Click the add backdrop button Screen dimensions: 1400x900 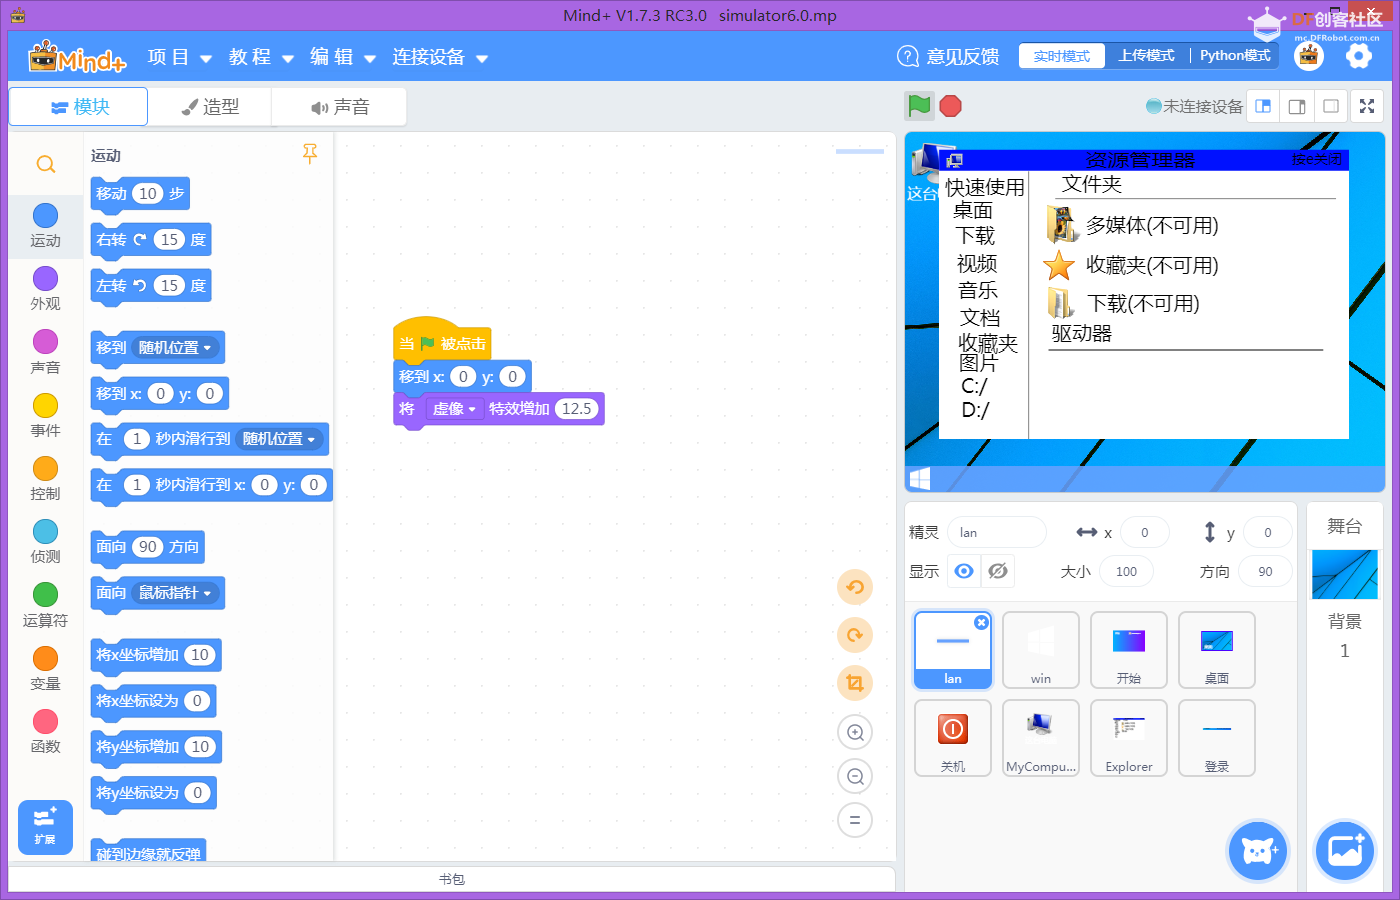pyautogui.click(x=1345, y=851)
